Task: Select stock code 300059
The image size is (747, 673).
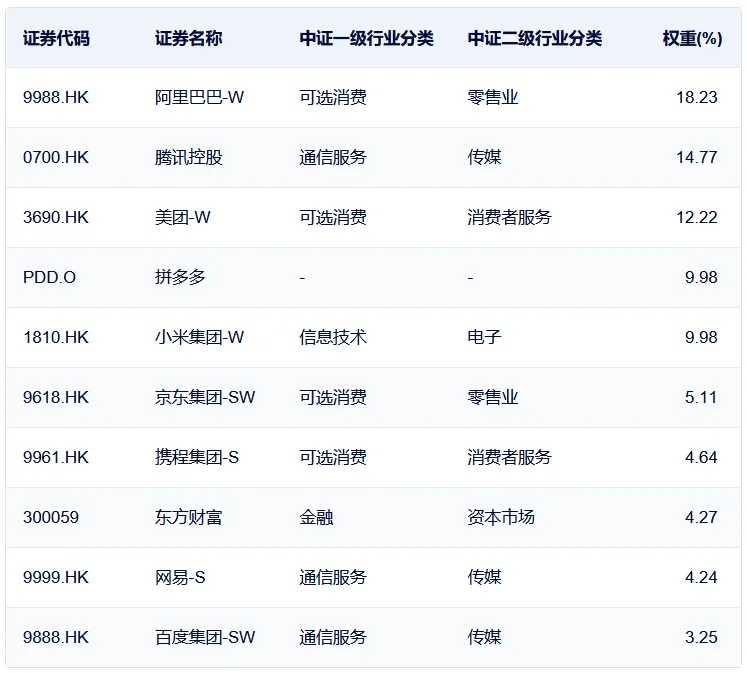Action: click(51, 518)
